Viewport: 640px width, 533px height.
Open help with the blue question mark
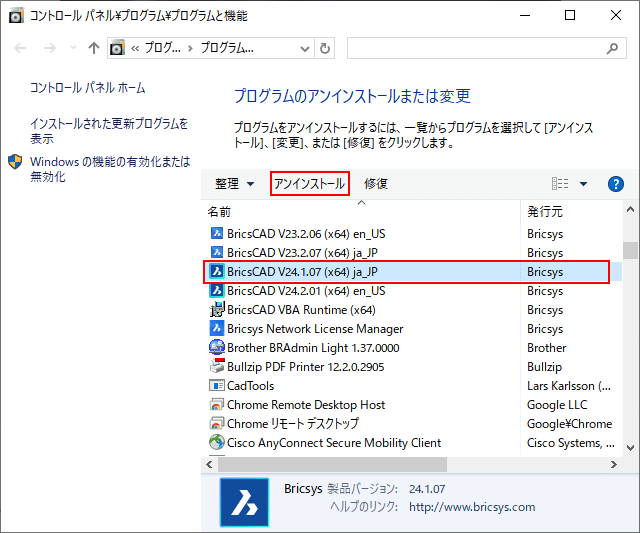(x=616, y=184)
